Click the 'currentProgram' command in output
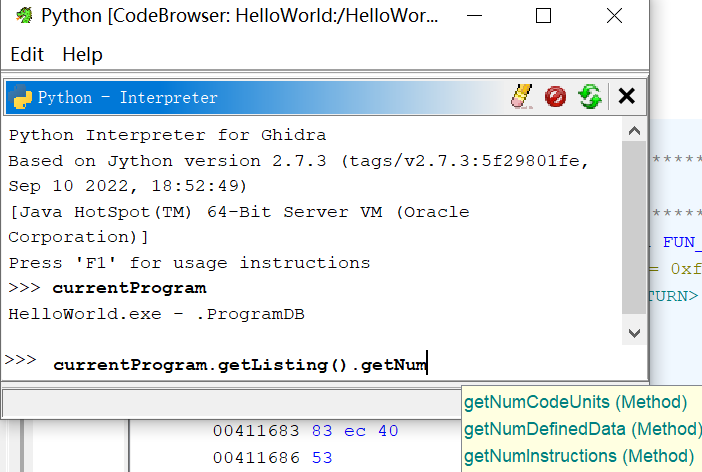The image size is (702, 472). (129, 288)
